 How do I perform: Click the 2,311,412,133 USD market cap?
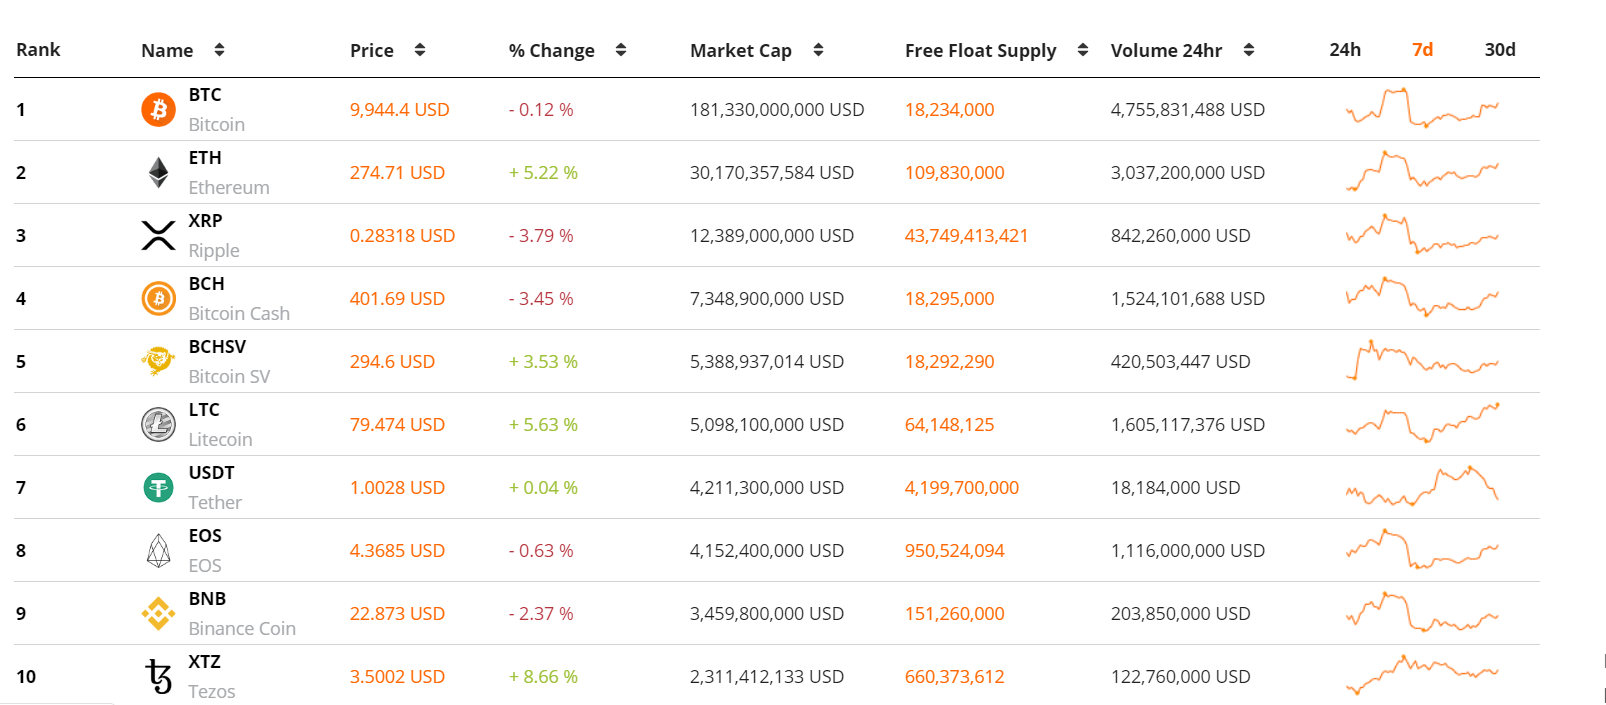point(767,677)
